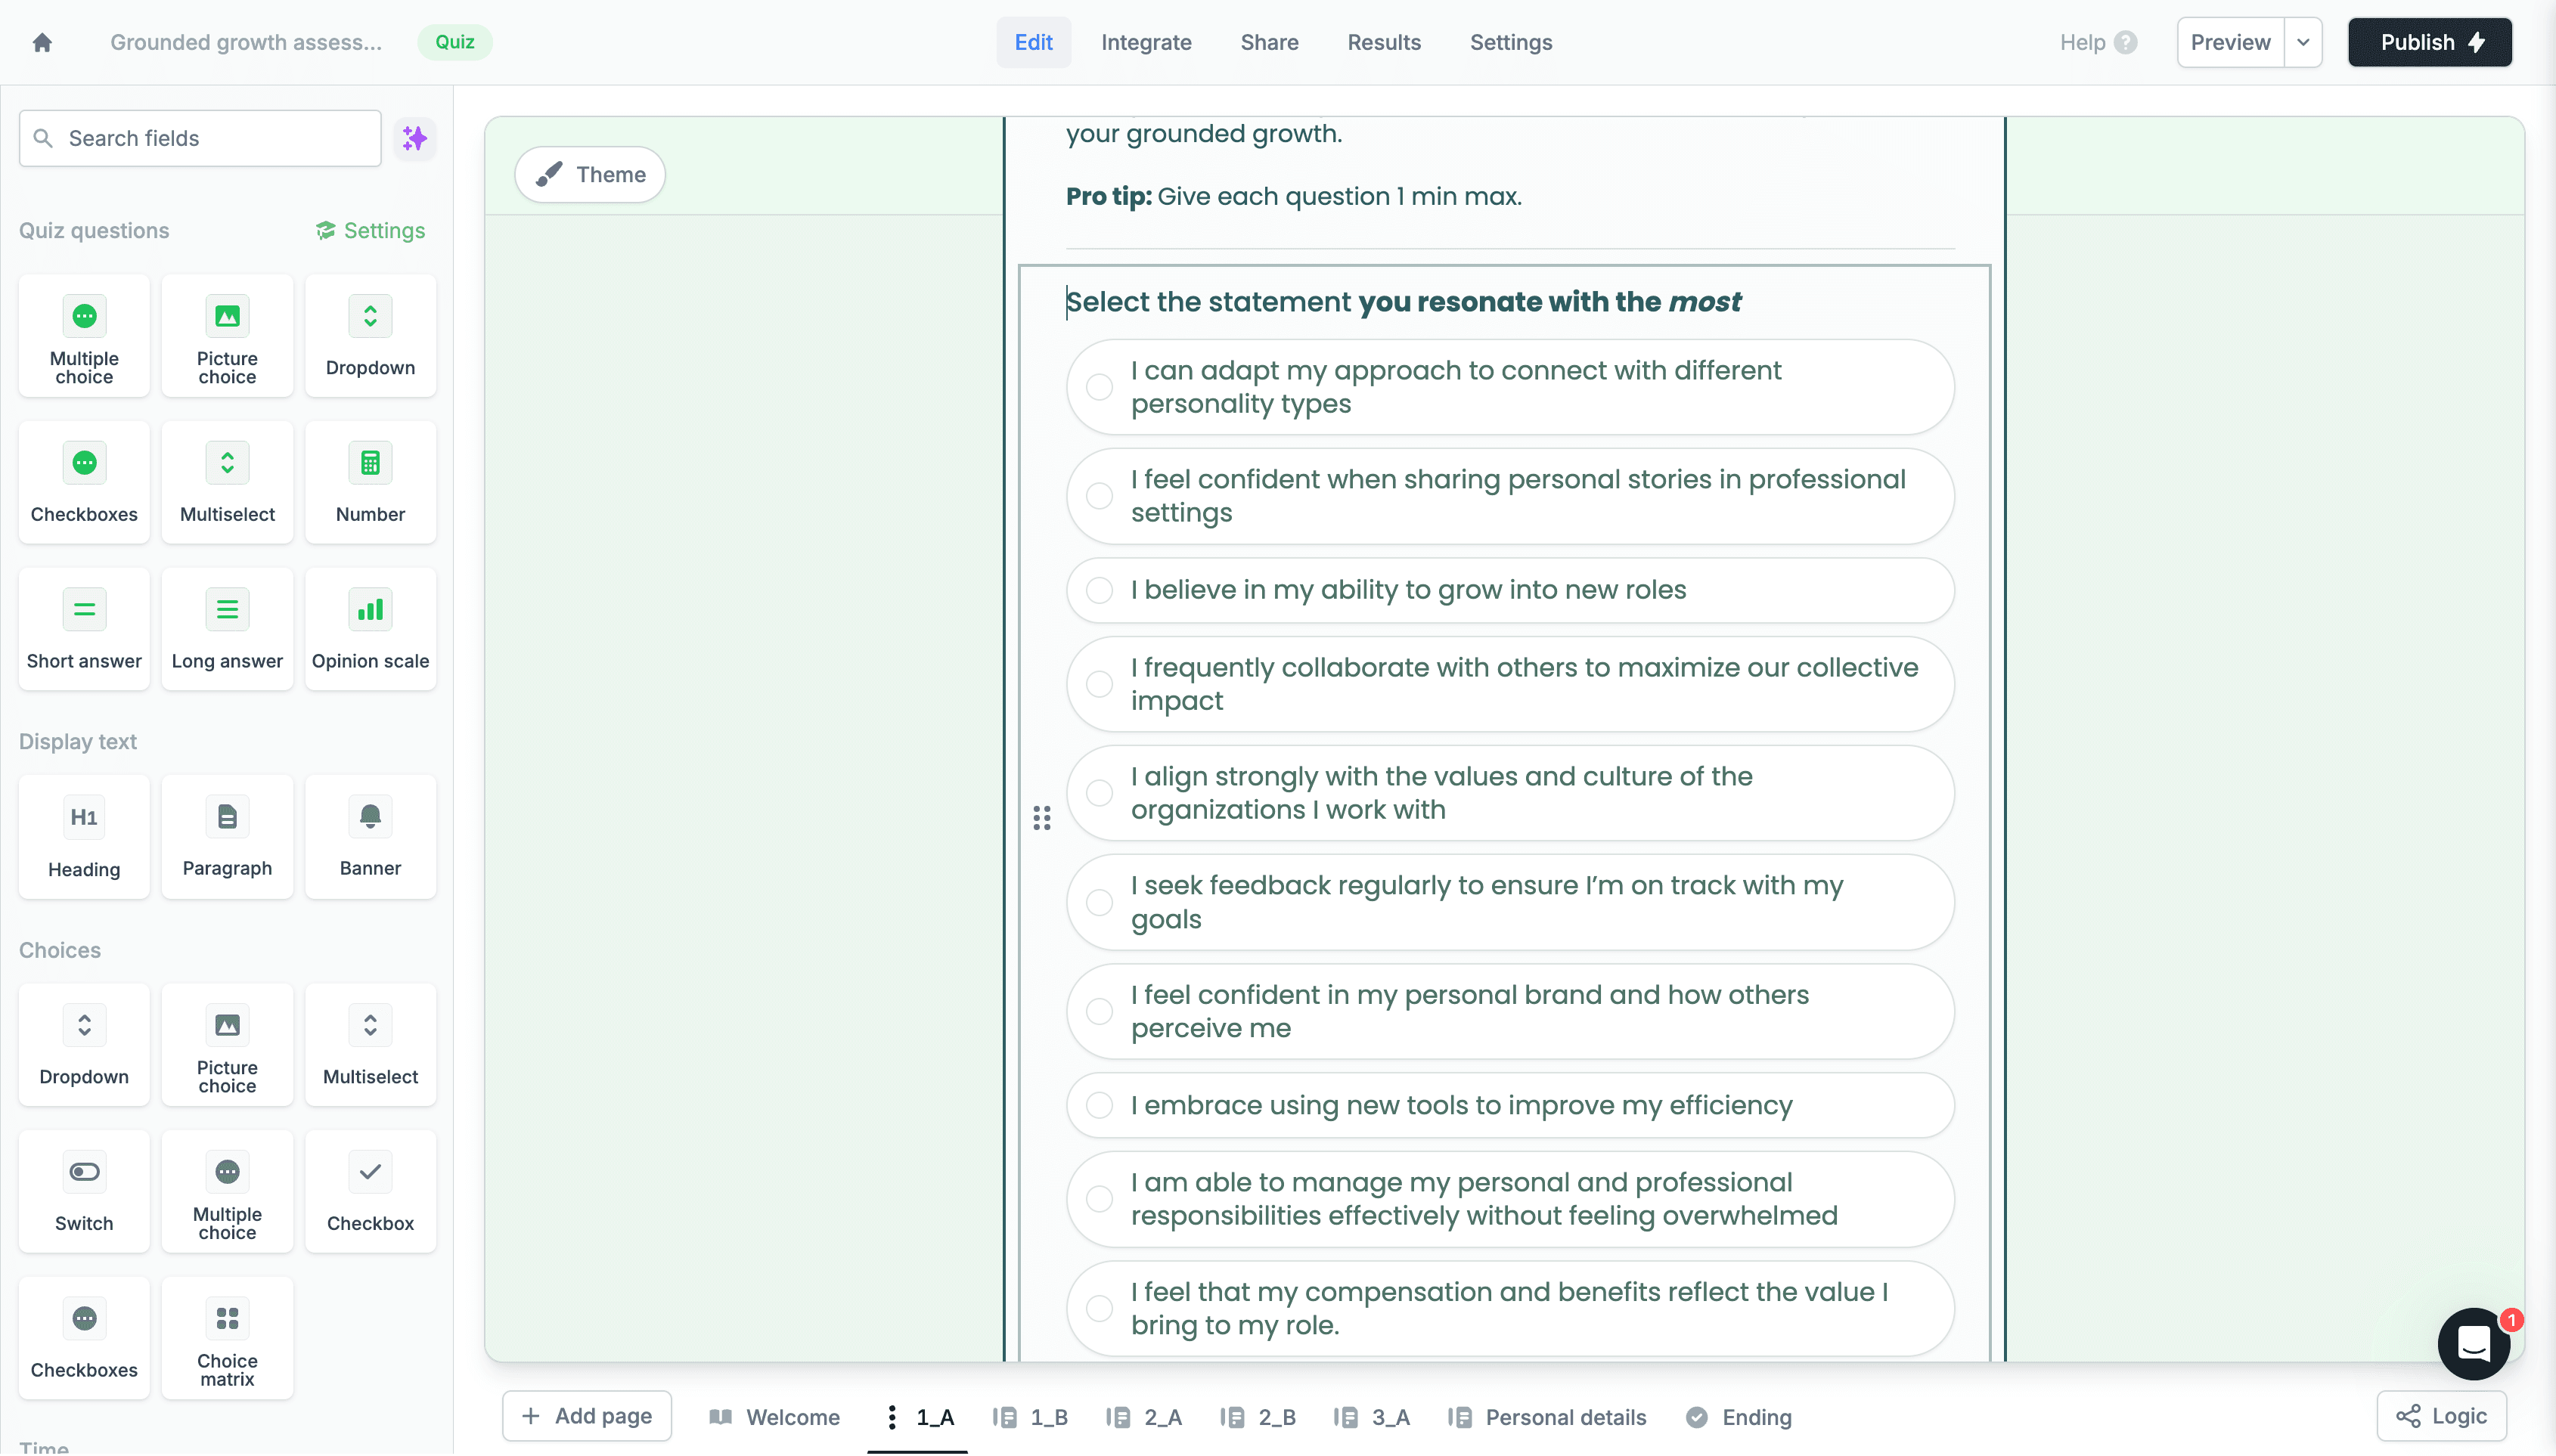Screen dimensions: 2556x1456
Task: Select 'sharing personal stories' radio option
Action: [1099, 496]
